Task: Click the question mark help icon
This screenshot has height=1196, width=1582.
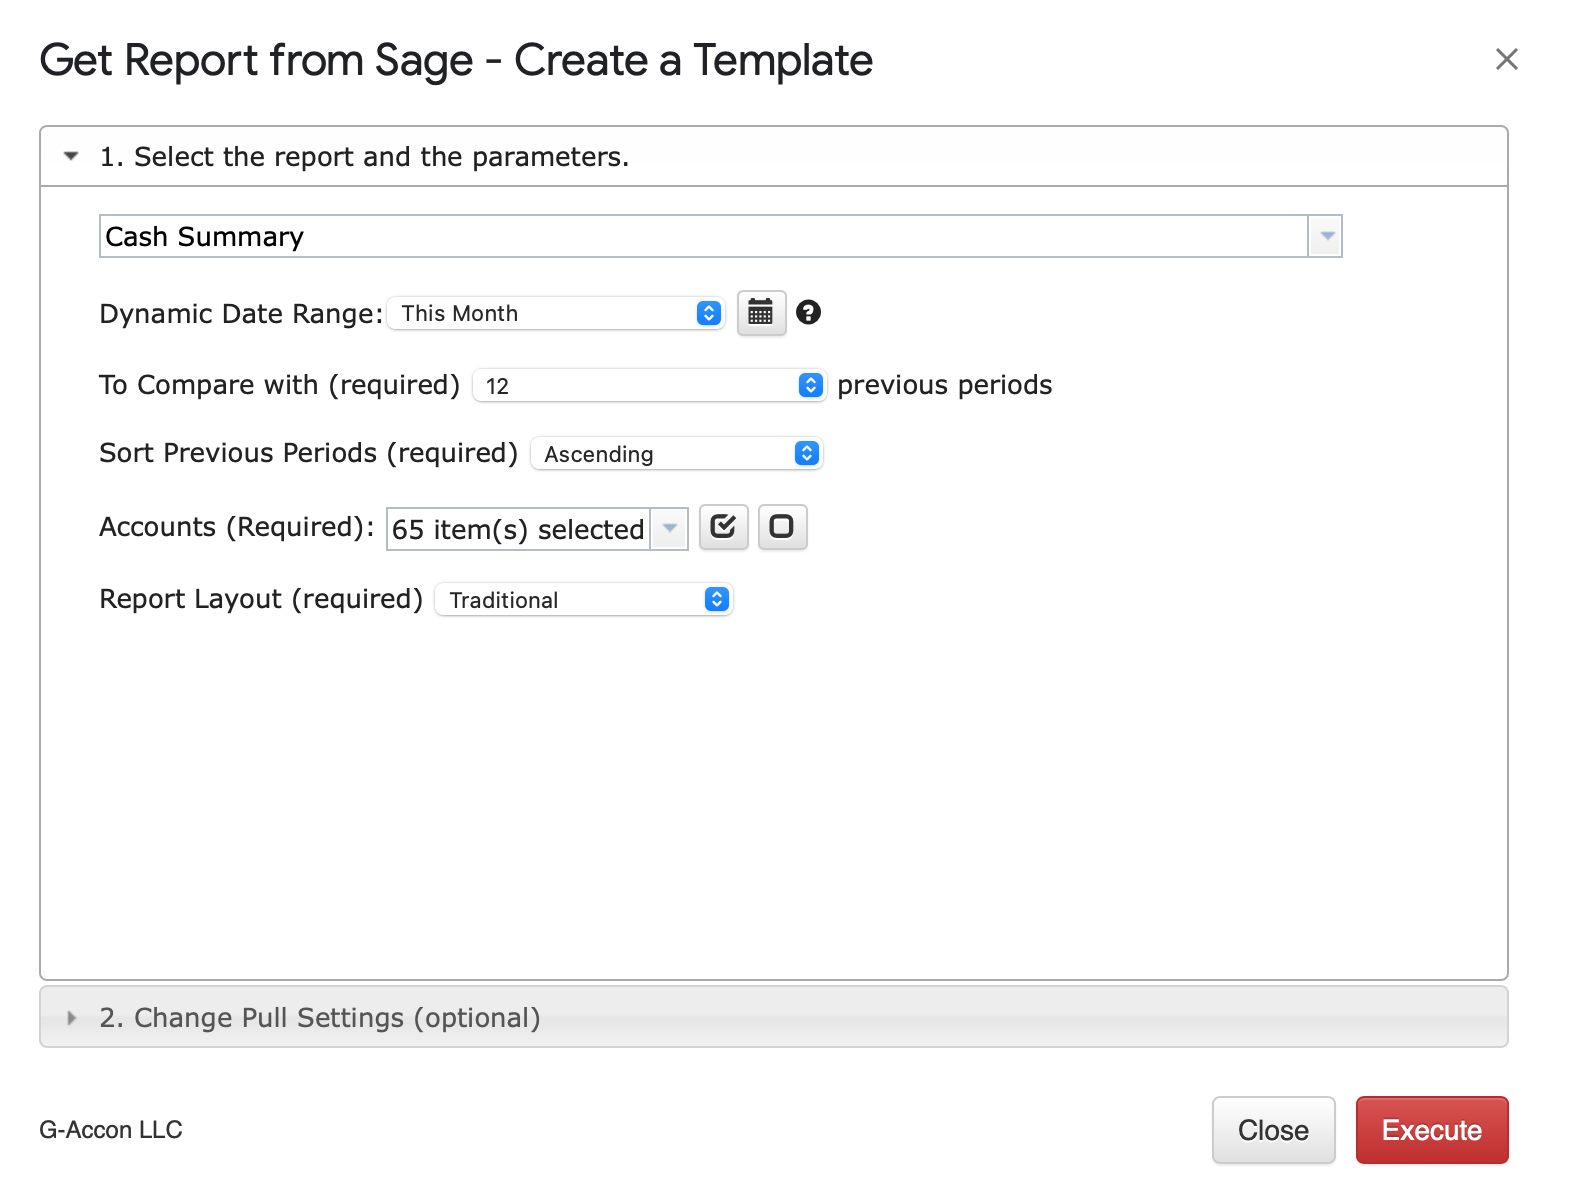Action: pos(808,313)
